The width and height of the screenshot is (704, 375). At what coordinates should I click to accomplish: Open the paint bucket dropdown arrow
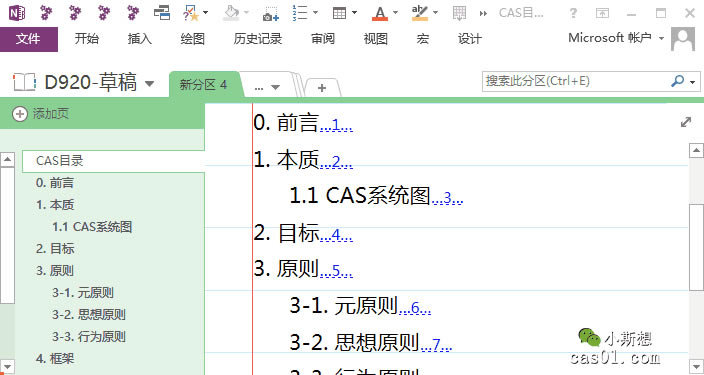click(246, 13)
